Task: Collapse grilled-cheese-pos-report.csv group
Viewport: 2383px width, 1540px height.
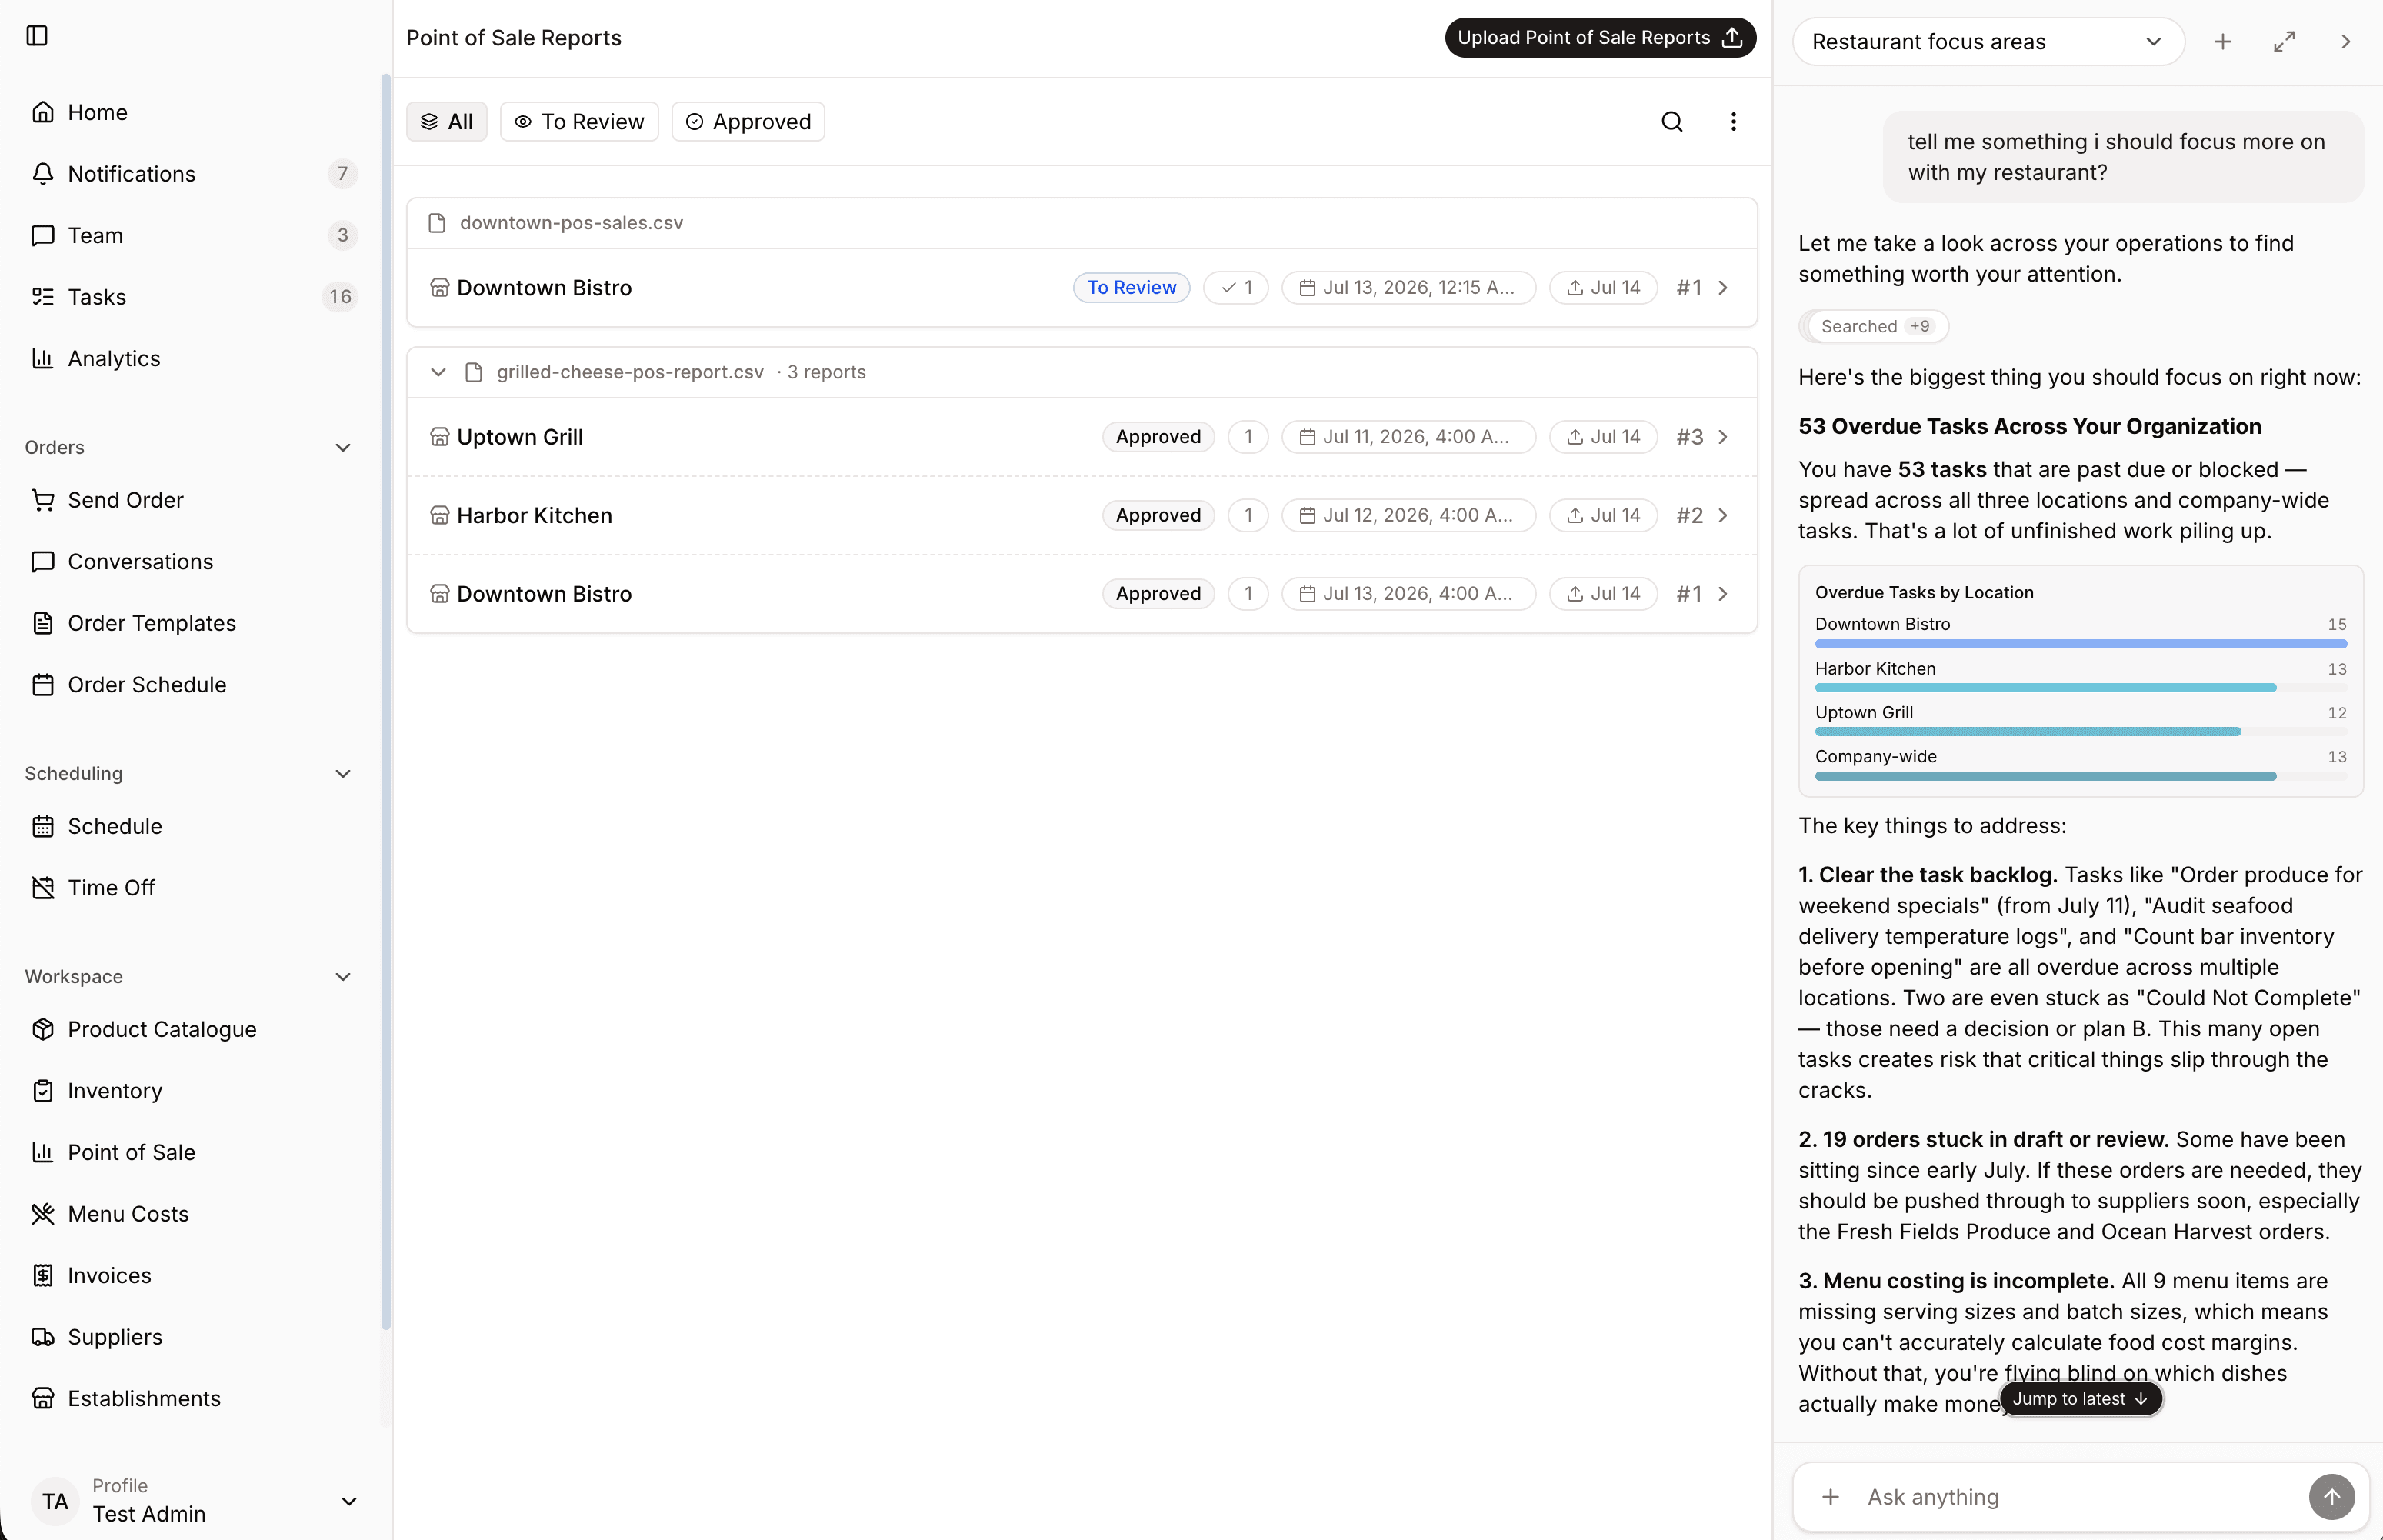Action: pos(438,372)
